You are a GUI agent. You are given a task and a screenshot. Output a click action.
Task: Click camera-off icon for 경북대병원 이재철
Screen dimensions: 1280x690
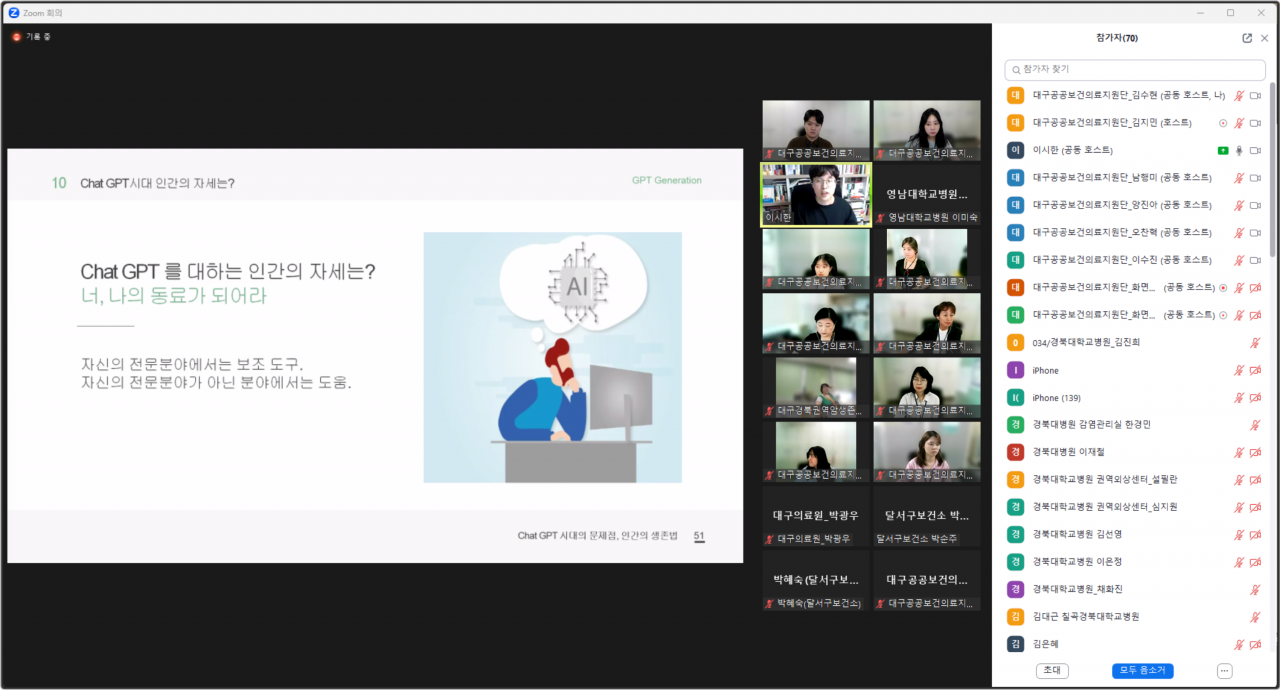(x=1255, y=452)
